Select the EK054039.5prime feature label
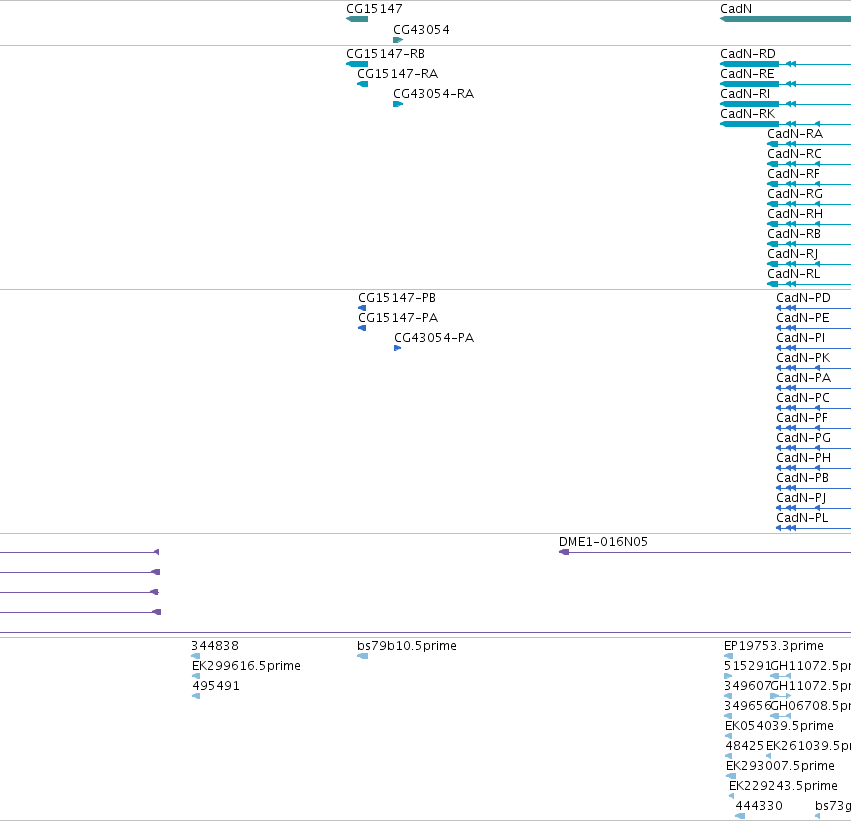This screenshot has width=851, height=821. click(x=779, y=727)
